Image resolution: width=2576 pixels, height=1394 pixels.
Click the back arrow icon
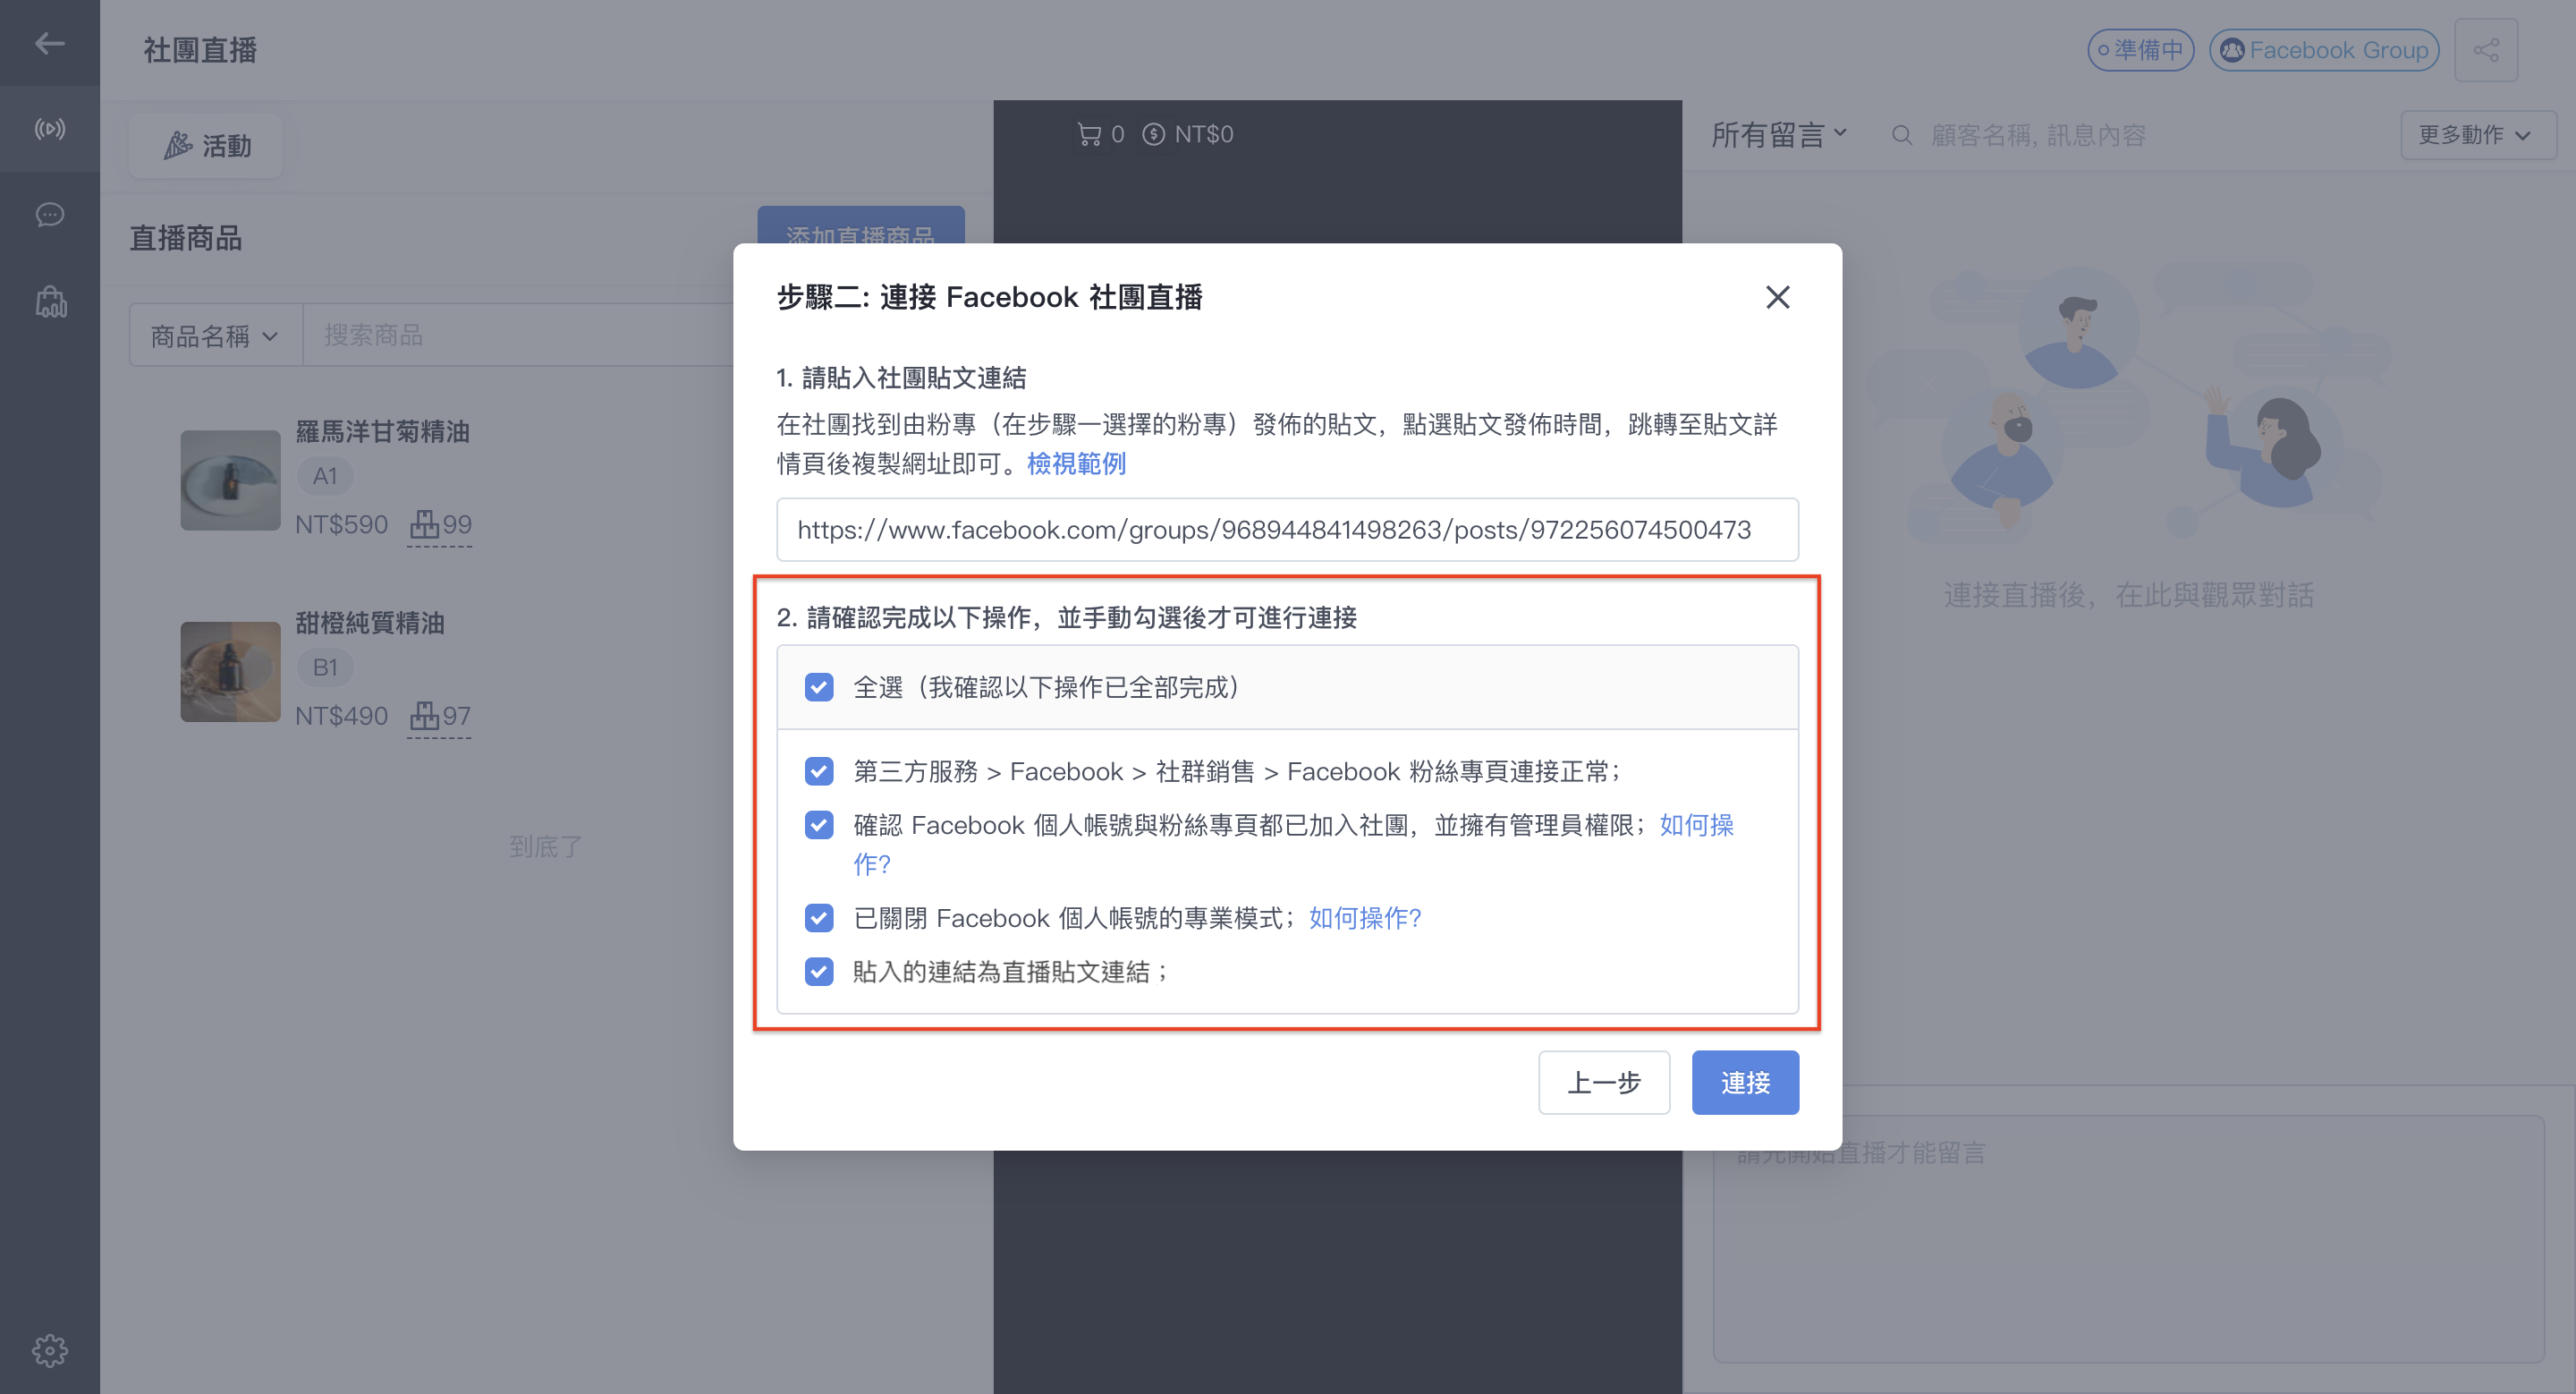click(x=49, y=43)
